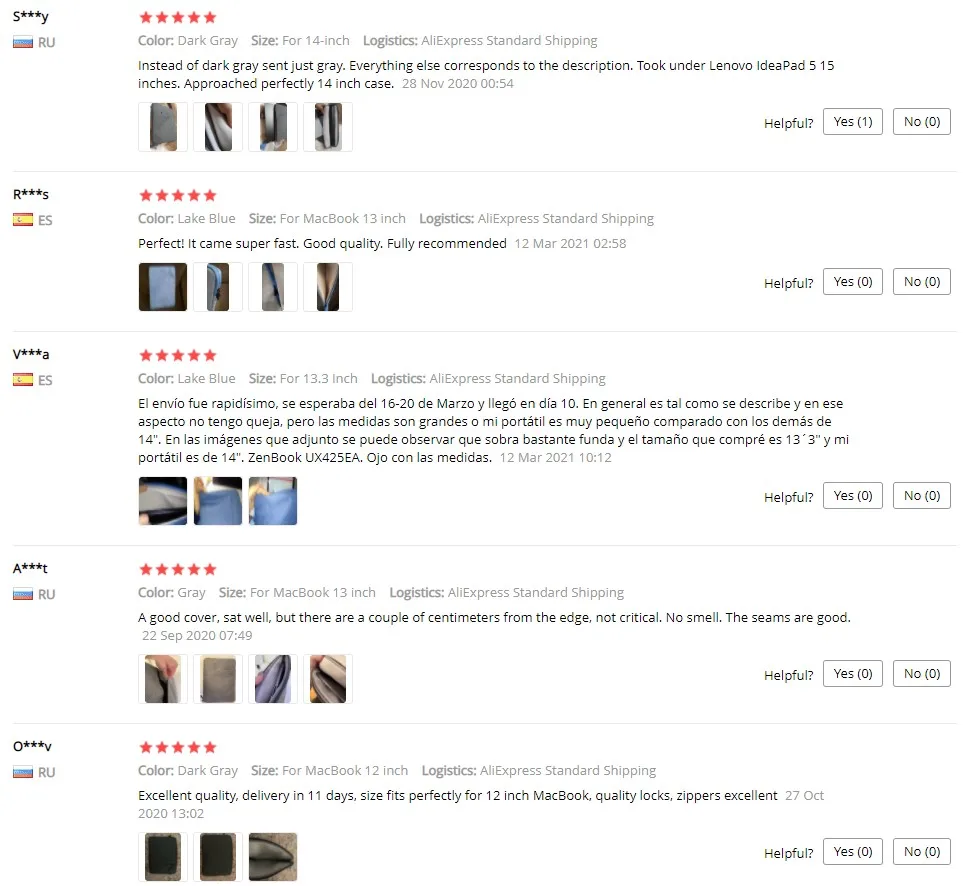The width and height of the screenshot is (966, 886).
Task: Open fourth photo in A***t's review
Action: [x=328, y=679]
